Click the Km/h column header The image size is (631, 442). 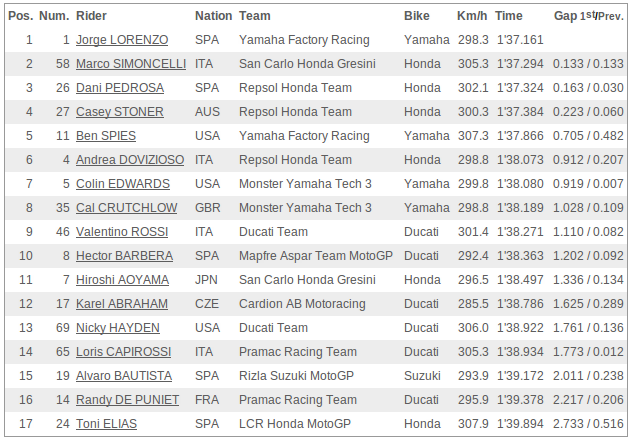(x=472, y=16)
